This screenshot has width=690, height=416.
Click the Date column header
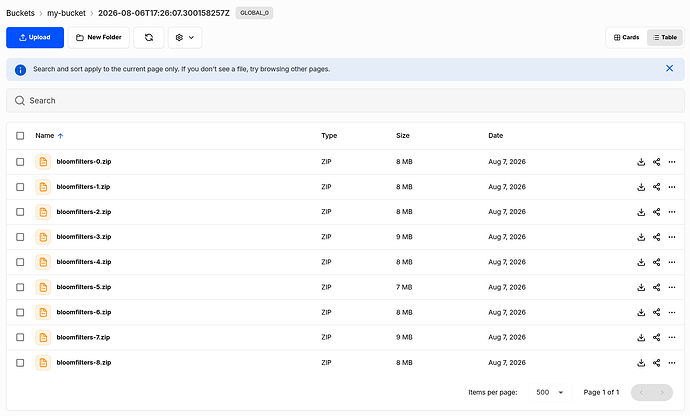(495, 136)
